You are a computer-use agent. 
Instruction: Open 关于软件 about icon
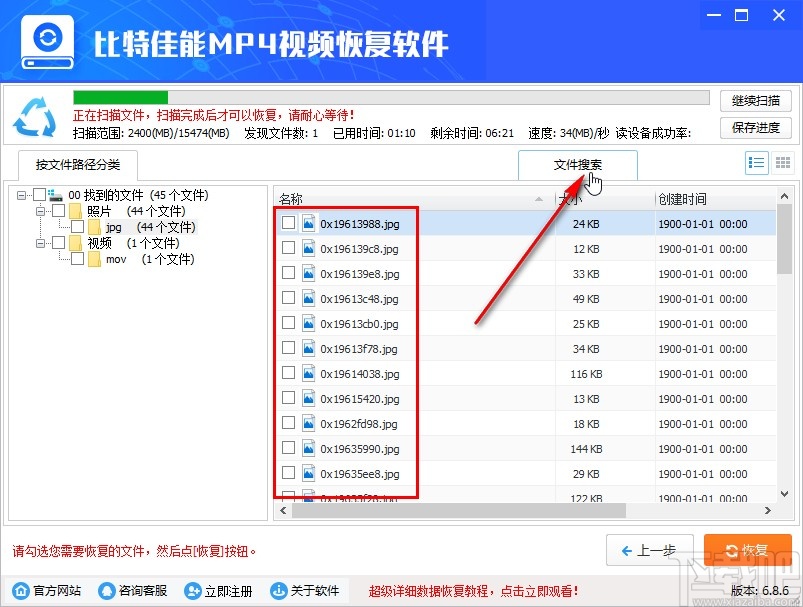(x=279, y=591)
